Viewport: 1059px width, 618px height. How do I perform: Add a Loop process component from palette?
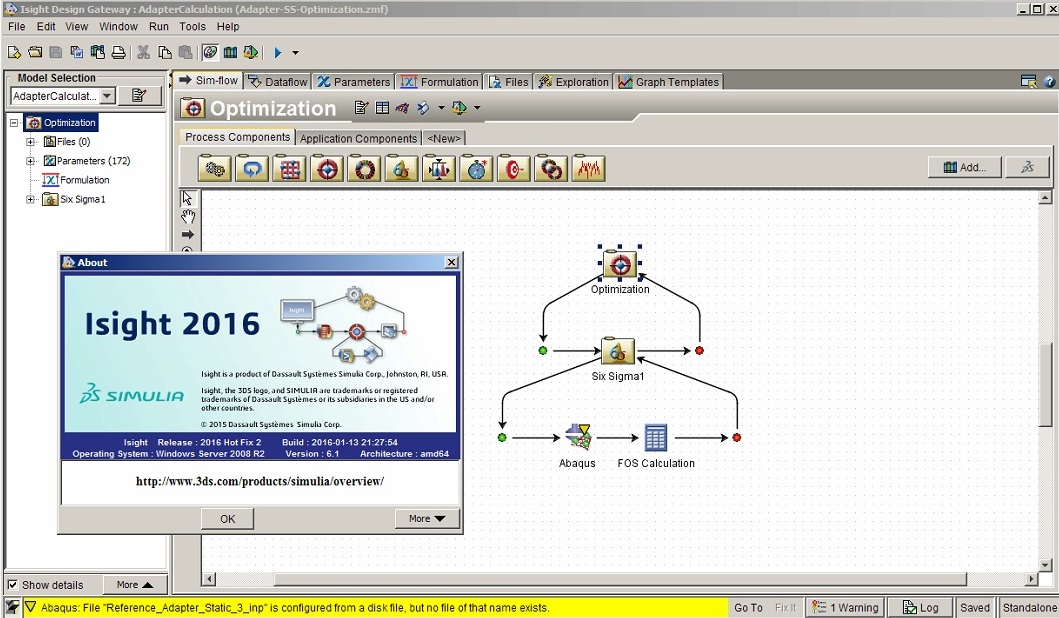click(252, 168)
